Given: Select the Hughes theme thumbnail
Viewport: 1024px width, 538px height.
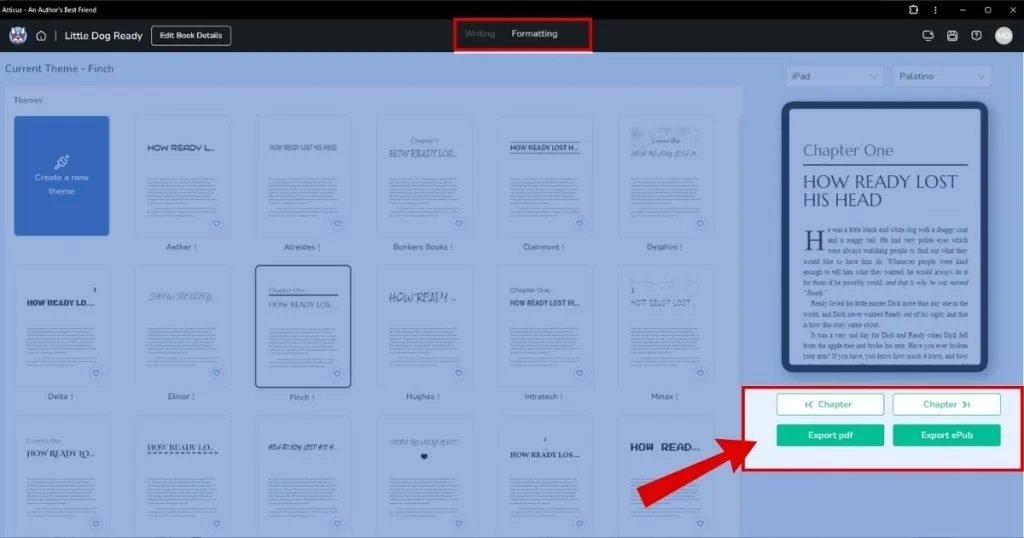Looking at the screenshot, I should pos(424,326).
